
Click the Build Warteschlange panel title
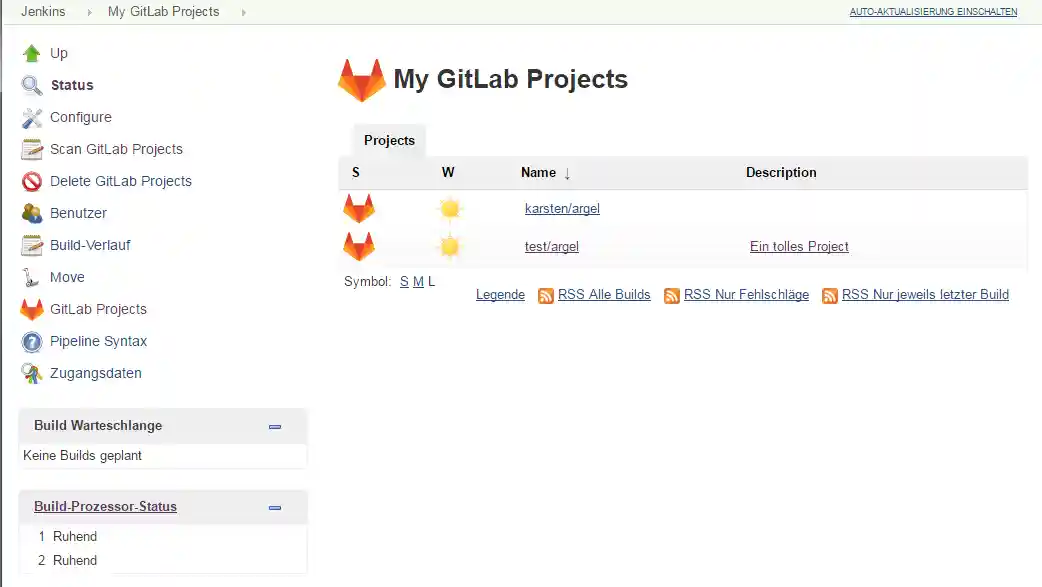(98, 425)
